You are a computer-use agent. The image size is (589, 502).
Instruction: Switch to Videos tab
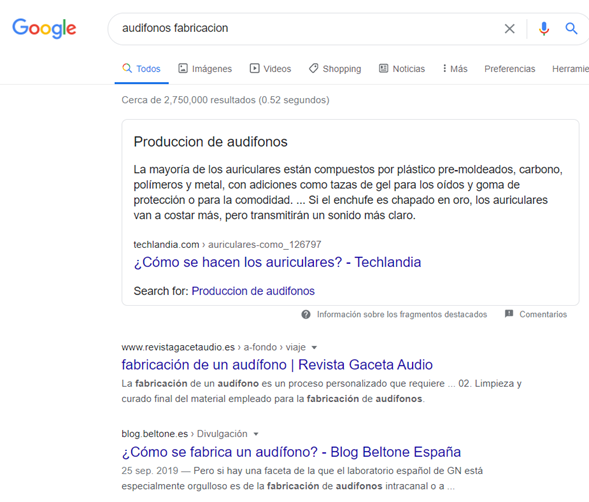coord(270,69)
